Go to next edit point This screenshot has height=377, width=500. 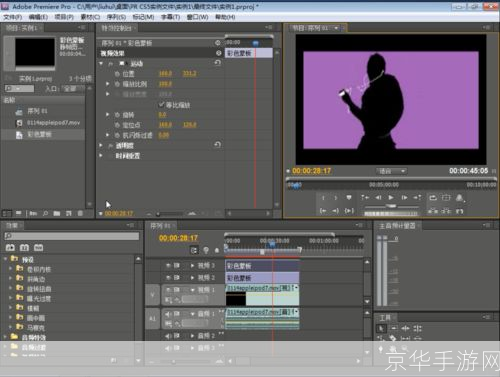pos(417,198)
